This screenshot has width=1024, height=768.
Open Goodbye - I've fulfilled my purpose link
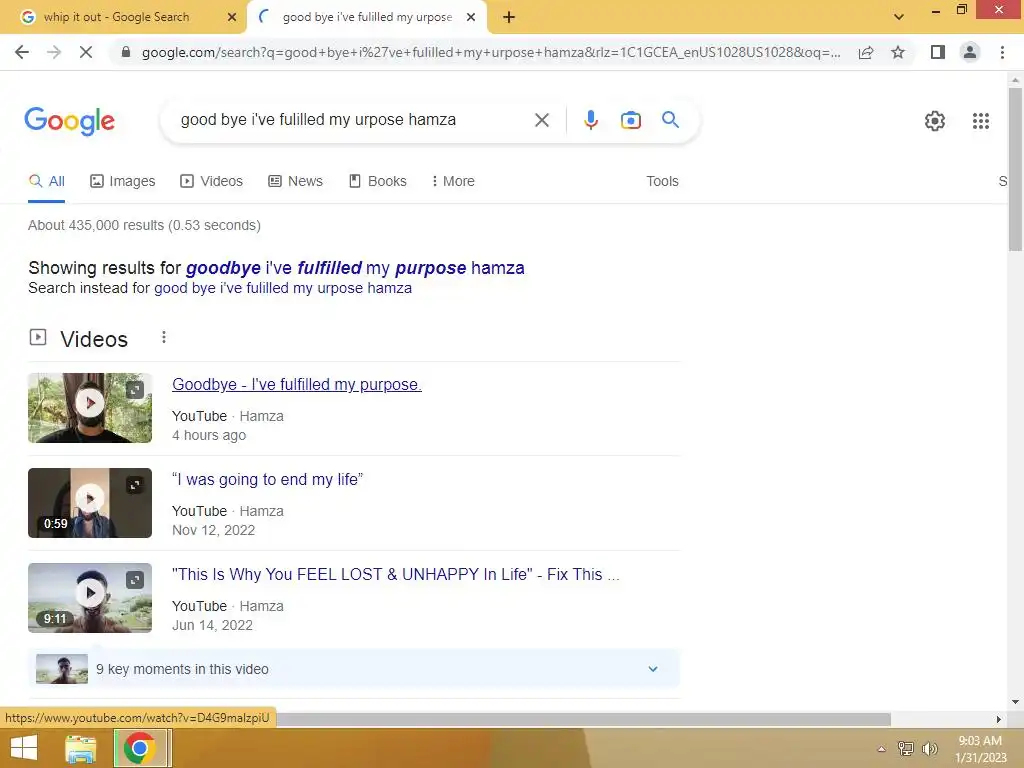(296, 385)
